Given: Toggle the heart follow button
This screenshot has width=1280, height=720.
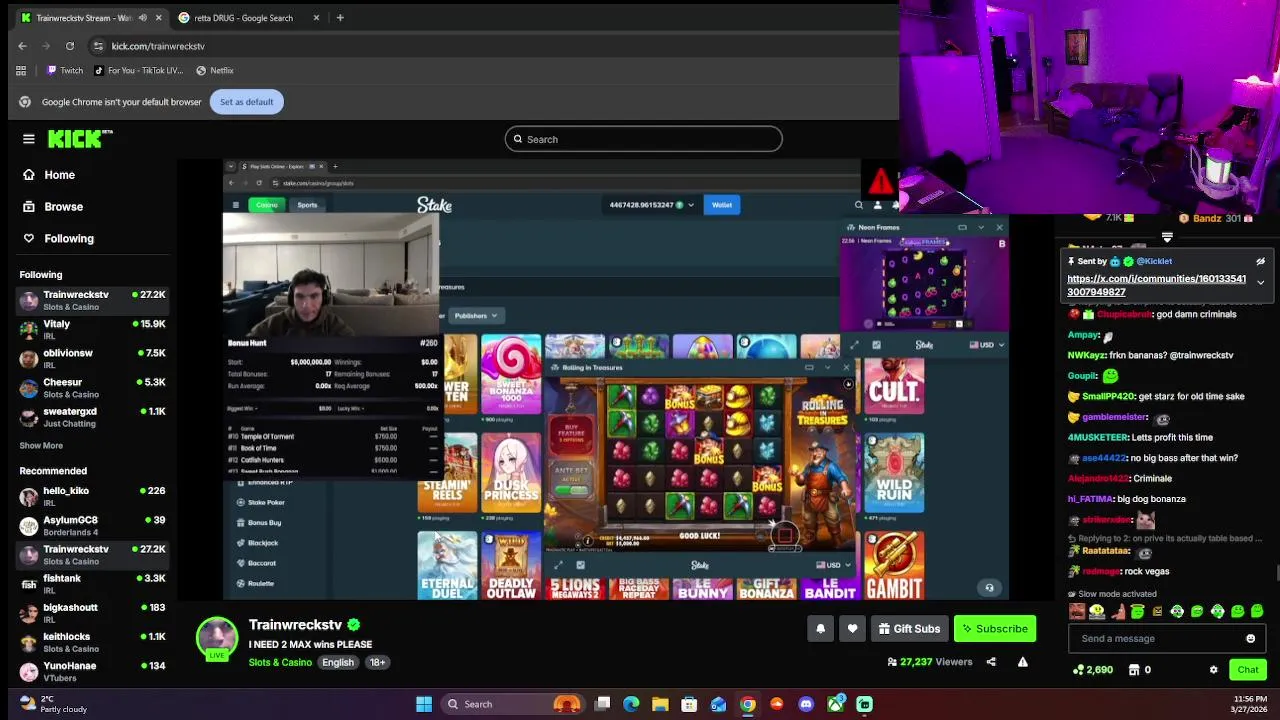Looking at the screenshot, I should click(x=852, y=629).
